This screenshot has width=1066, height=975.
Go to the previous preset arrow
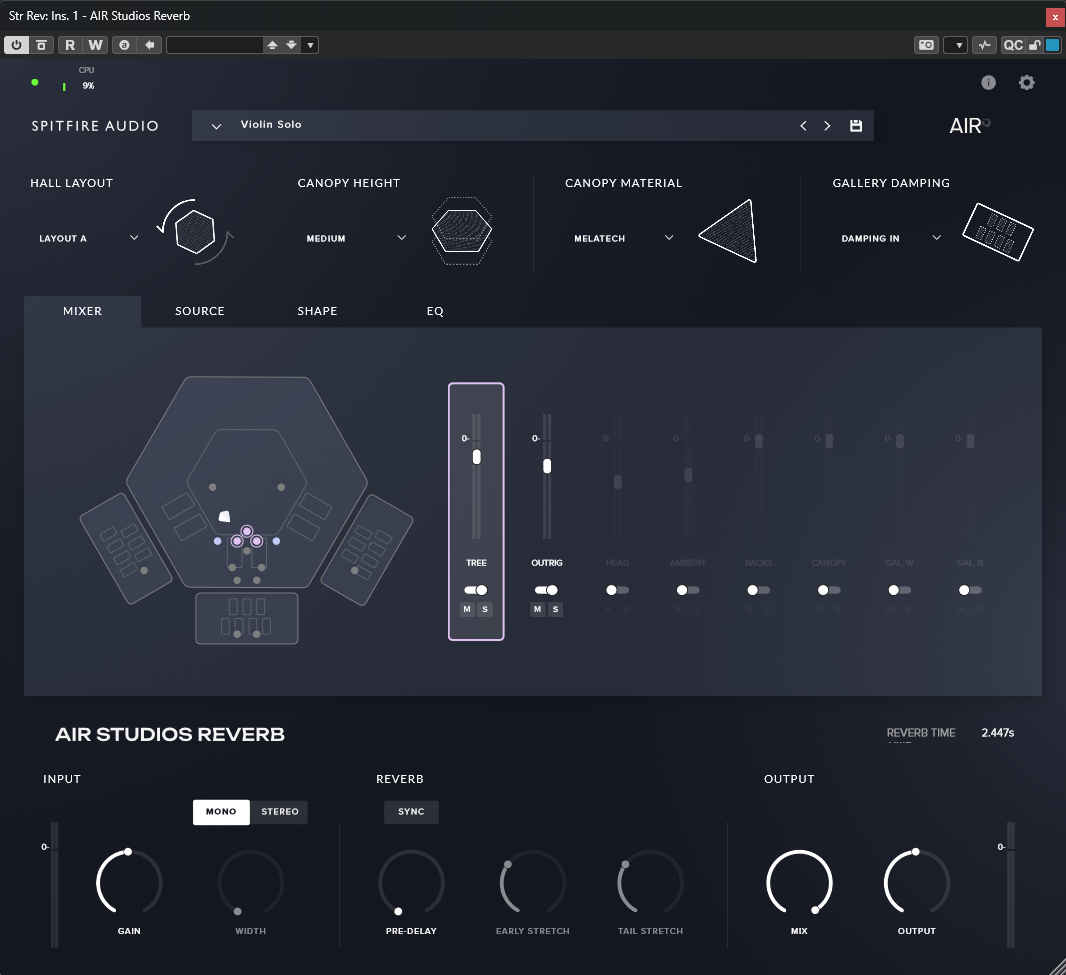(x=803, y=126)
